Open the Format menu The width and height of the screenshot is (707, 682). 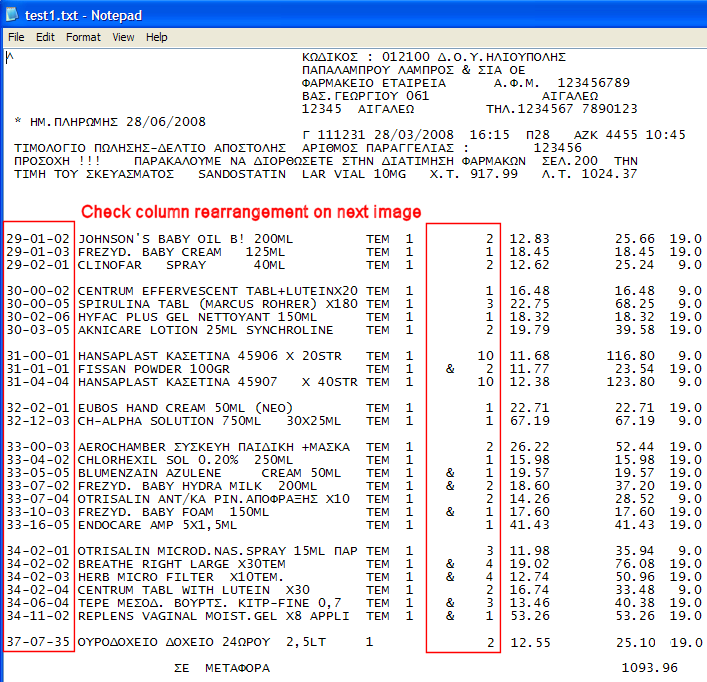(83, 37)
